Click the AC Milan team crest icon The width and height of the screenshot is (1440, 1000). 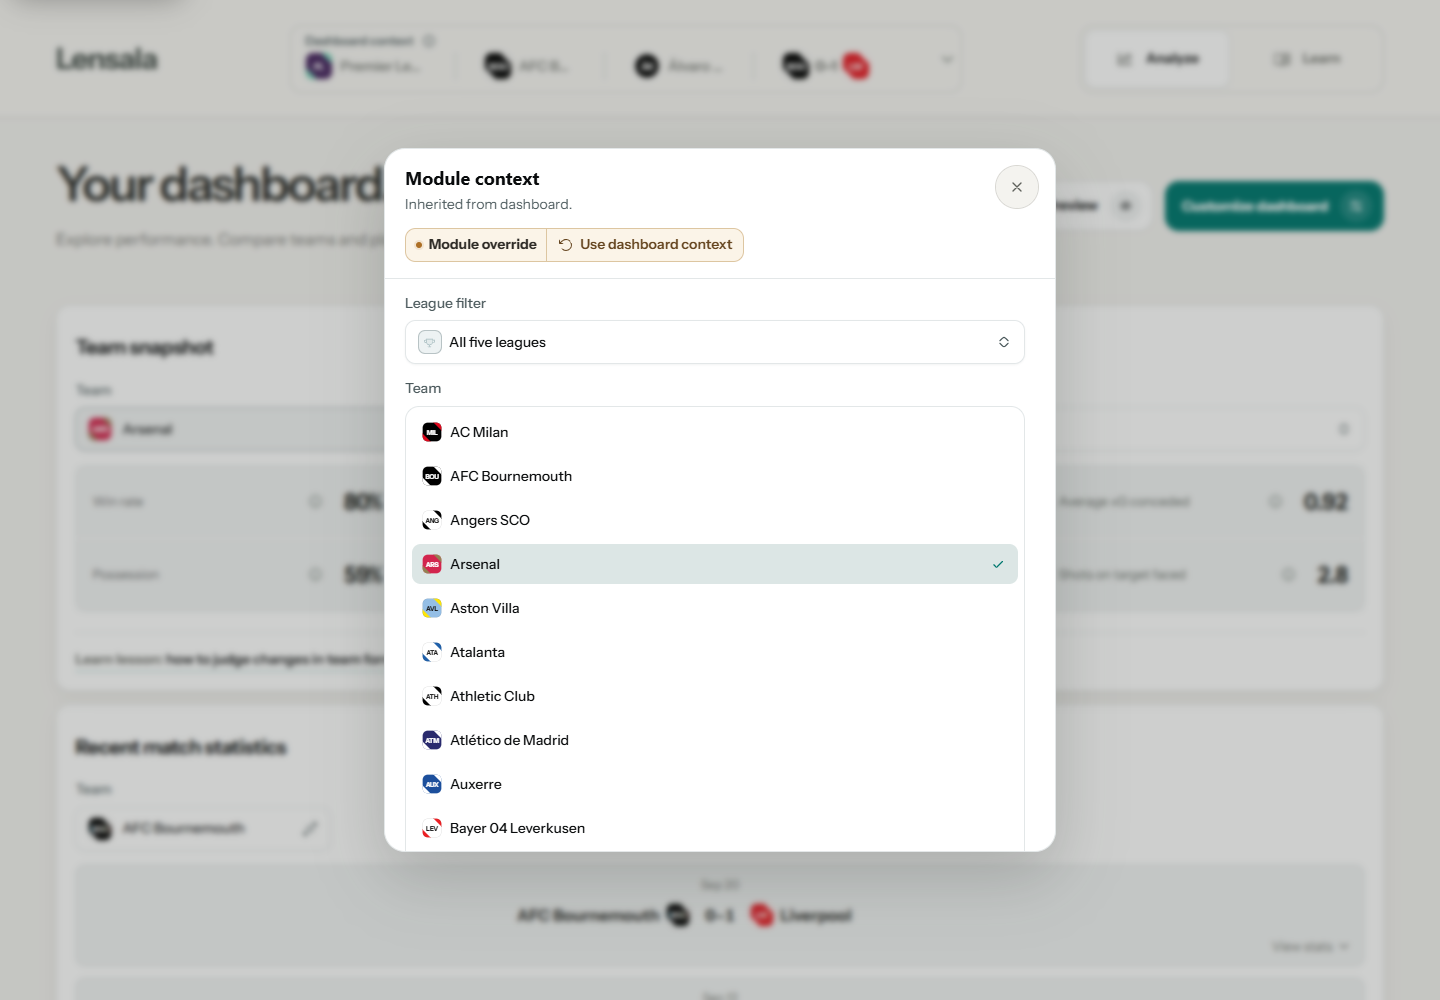(432, 432)
